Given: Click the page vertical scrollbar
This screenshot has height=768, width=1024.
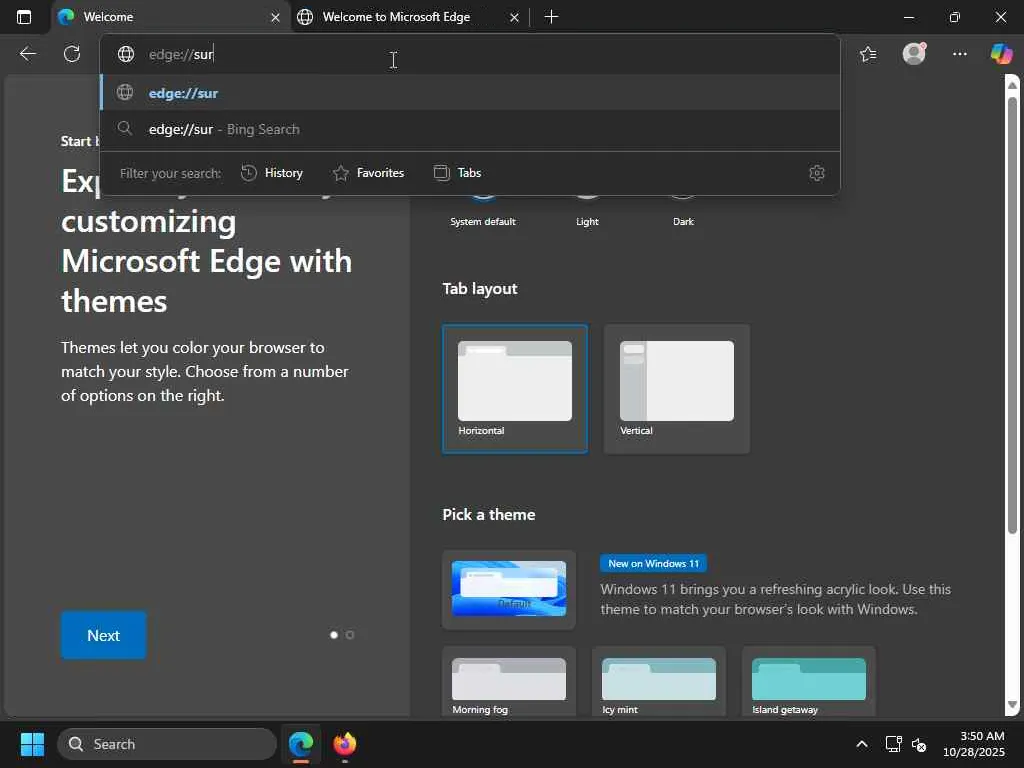Looking at the screenshot, I should tap(1012, 315).
